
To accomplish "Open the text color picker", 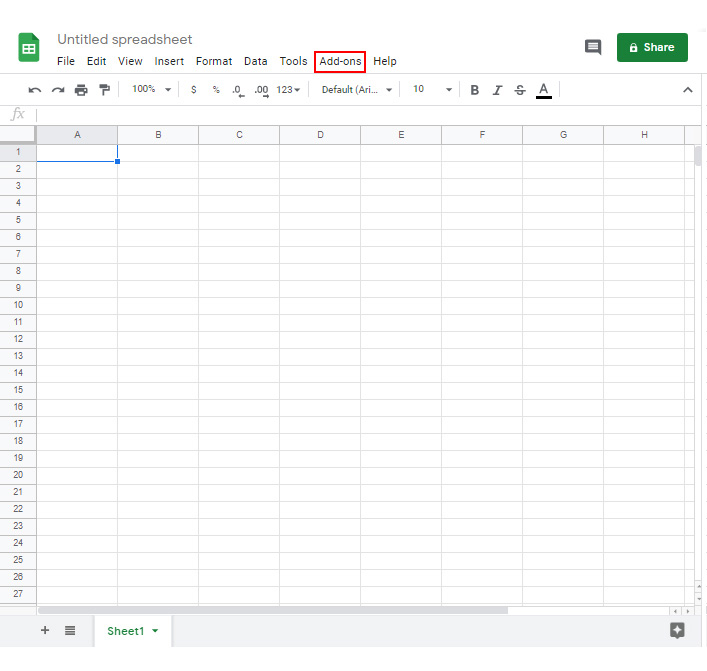I will point(544,90).
